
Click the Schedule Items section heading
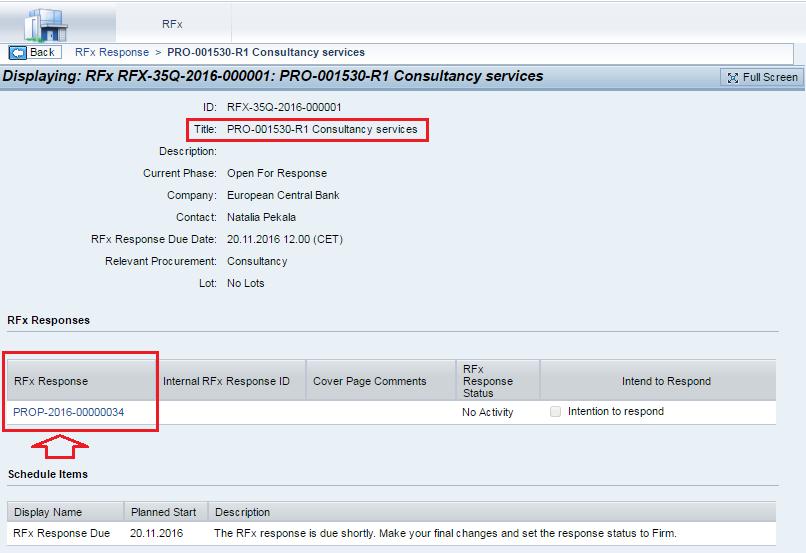coord(48,474)
